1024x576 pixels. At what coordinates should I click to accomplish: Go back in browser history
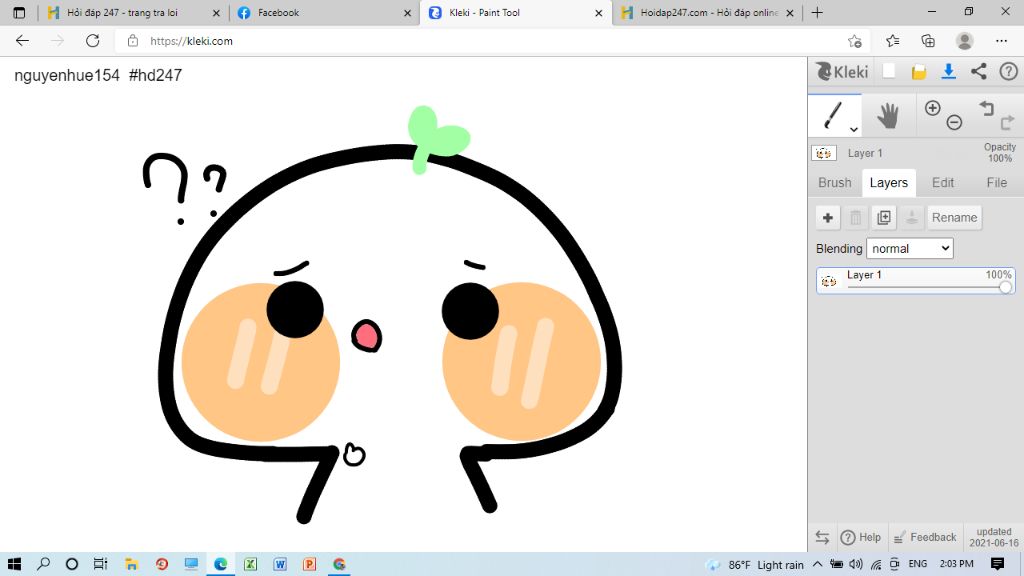pyautogui.click(x=22, y=40)
